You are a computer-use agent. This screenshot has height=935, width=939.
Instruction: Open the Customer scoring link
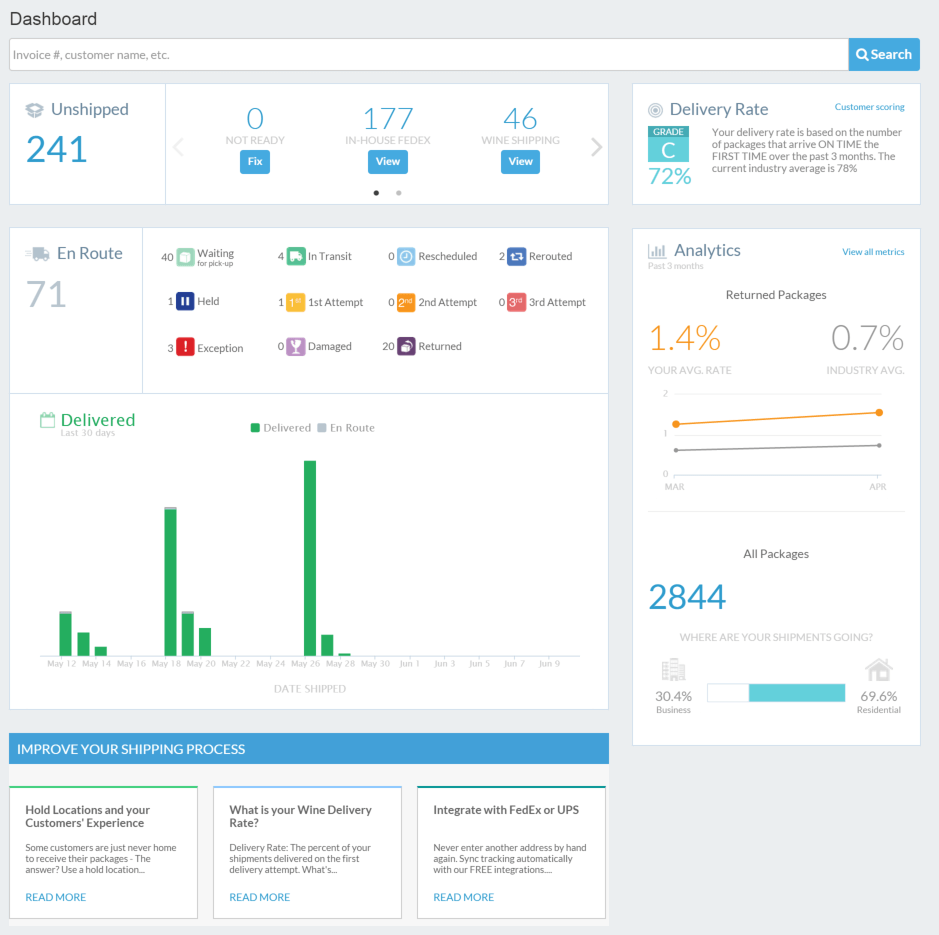coord(869,107)
